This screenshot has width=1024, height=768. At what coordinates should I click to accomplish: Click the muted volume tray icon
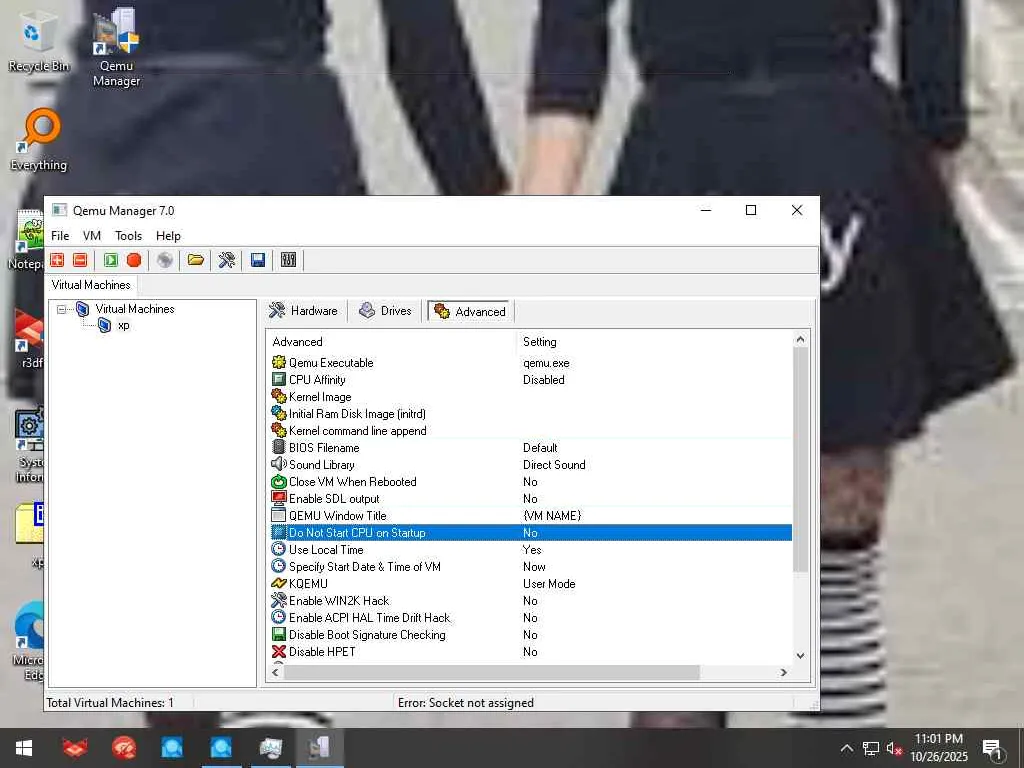894,748
